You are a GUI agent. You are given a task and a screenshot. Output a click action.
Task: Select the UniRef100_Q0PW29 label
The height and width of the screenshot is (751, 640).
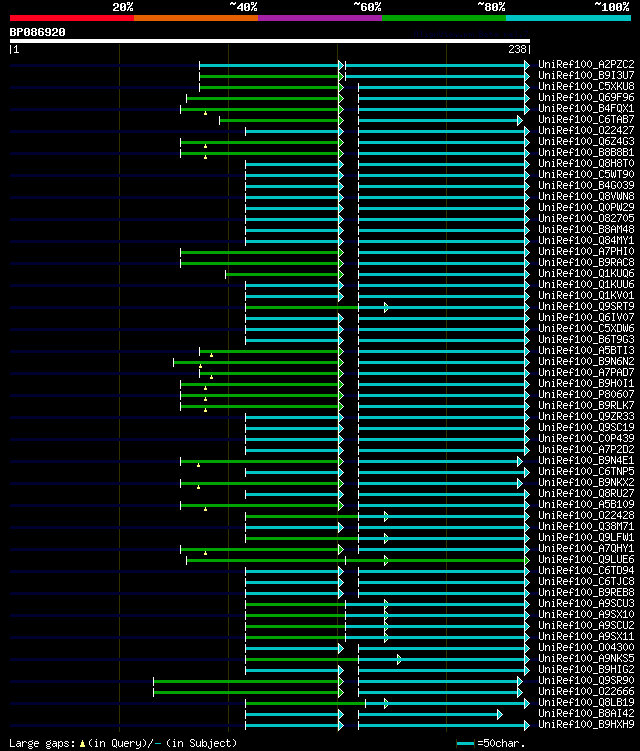click(x=586, y=207)
